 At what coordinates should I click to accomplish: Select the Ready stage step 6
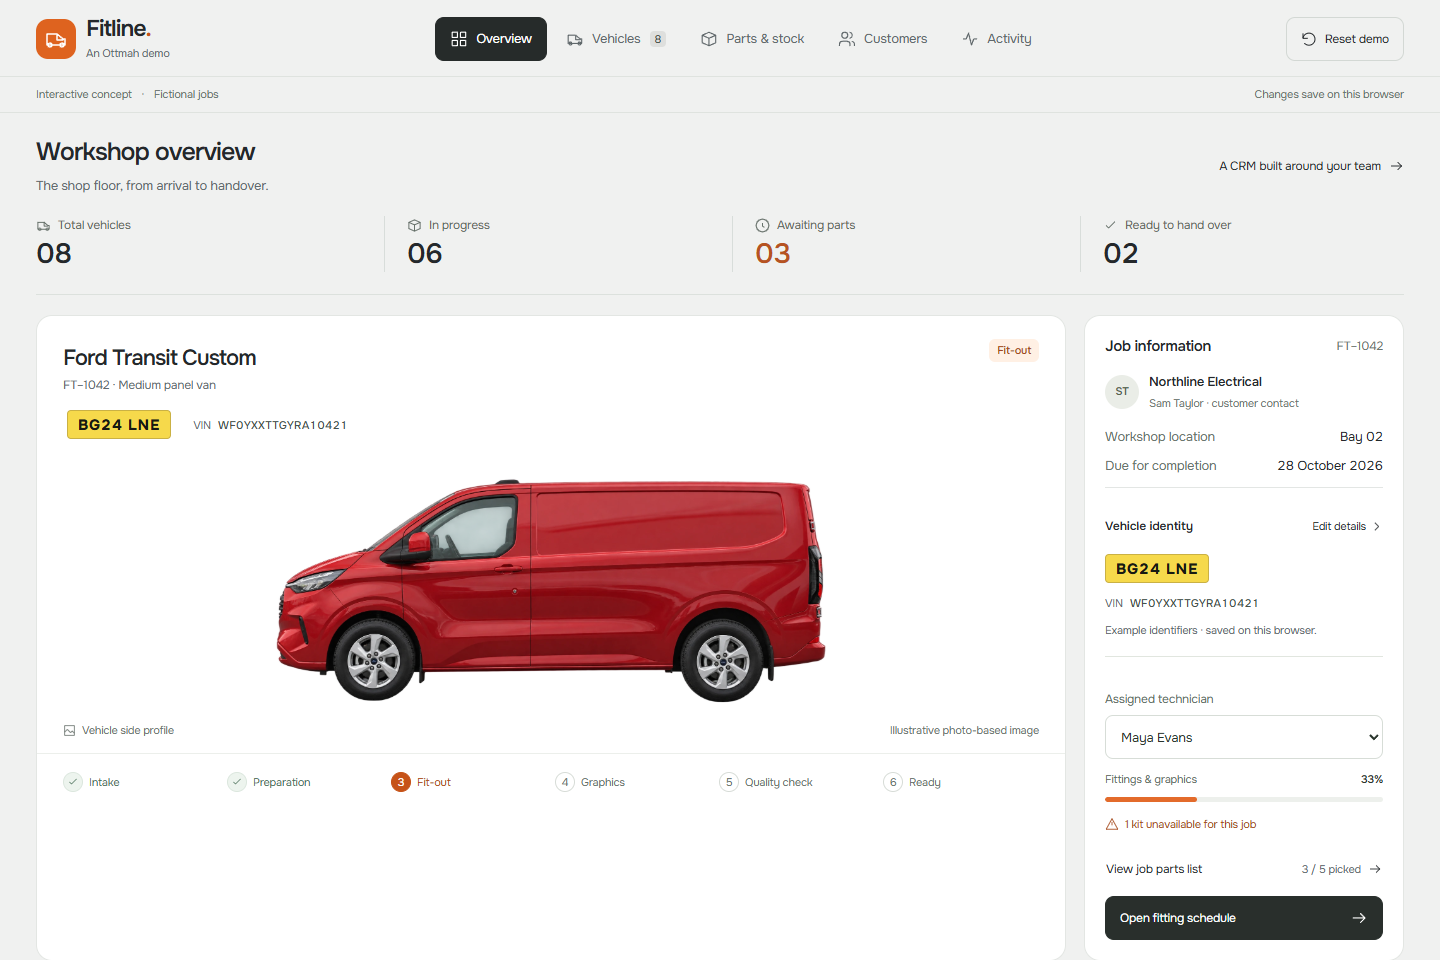pos(912,782)
